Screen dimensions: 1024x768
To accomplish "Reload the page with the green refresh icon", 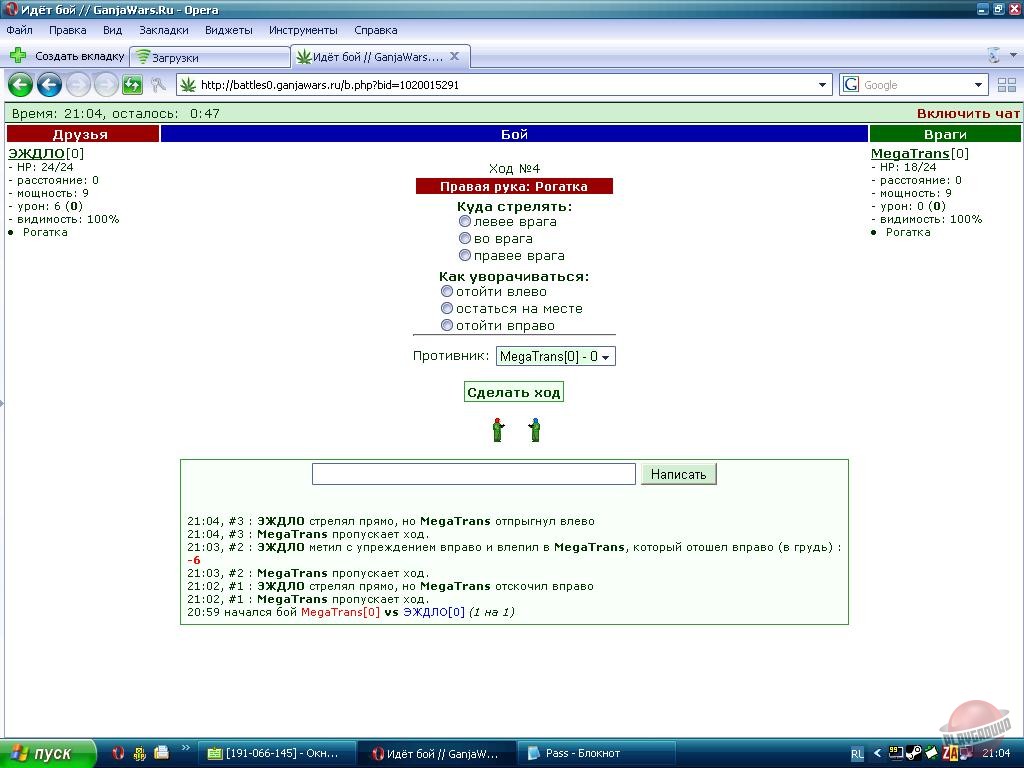I will click(x=132, y=85).
